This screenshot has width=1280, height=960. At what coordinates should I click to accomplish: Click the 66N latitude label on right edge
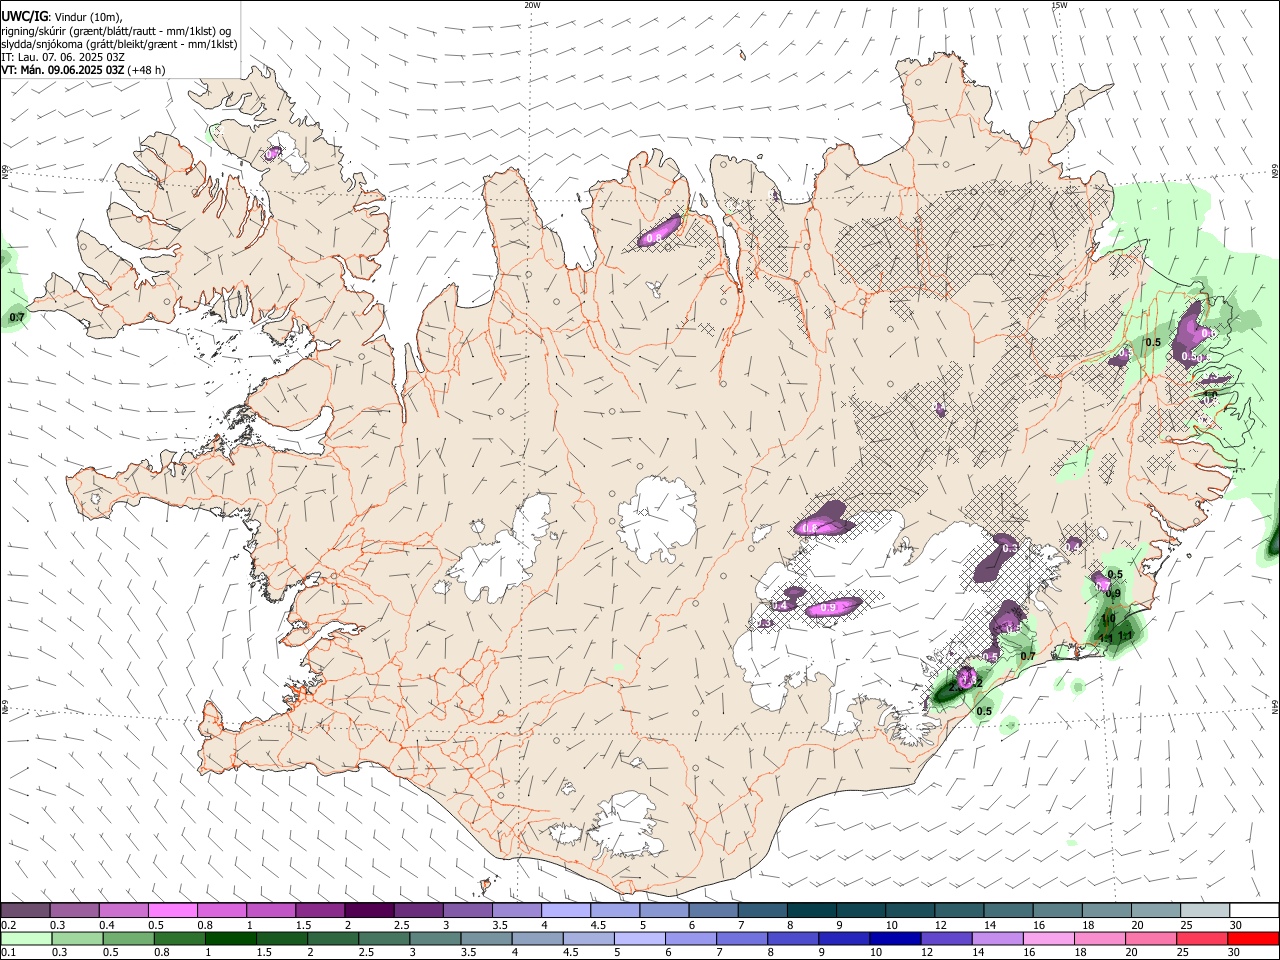pos(1275,171)
